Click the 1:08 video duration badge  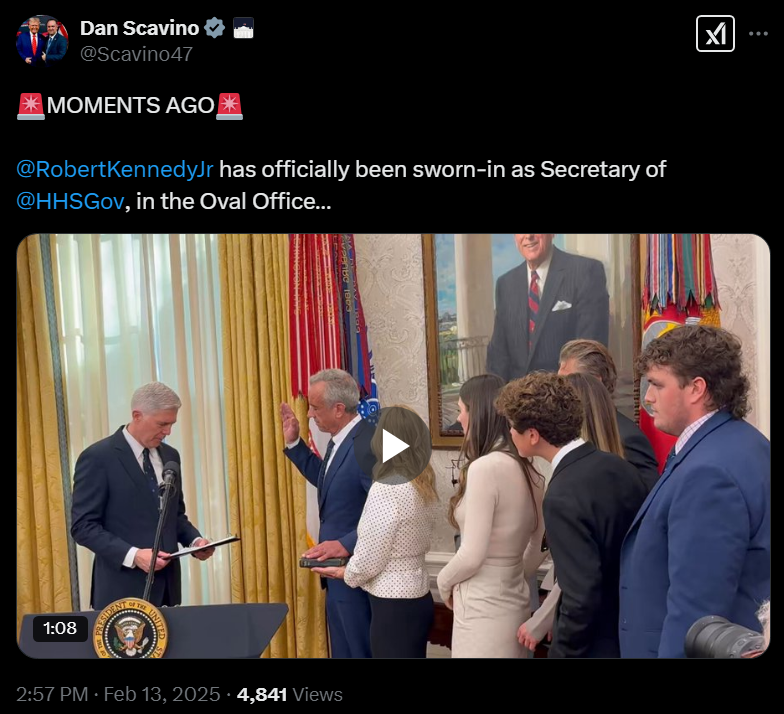pyautogui.click(x=60, y=628)
